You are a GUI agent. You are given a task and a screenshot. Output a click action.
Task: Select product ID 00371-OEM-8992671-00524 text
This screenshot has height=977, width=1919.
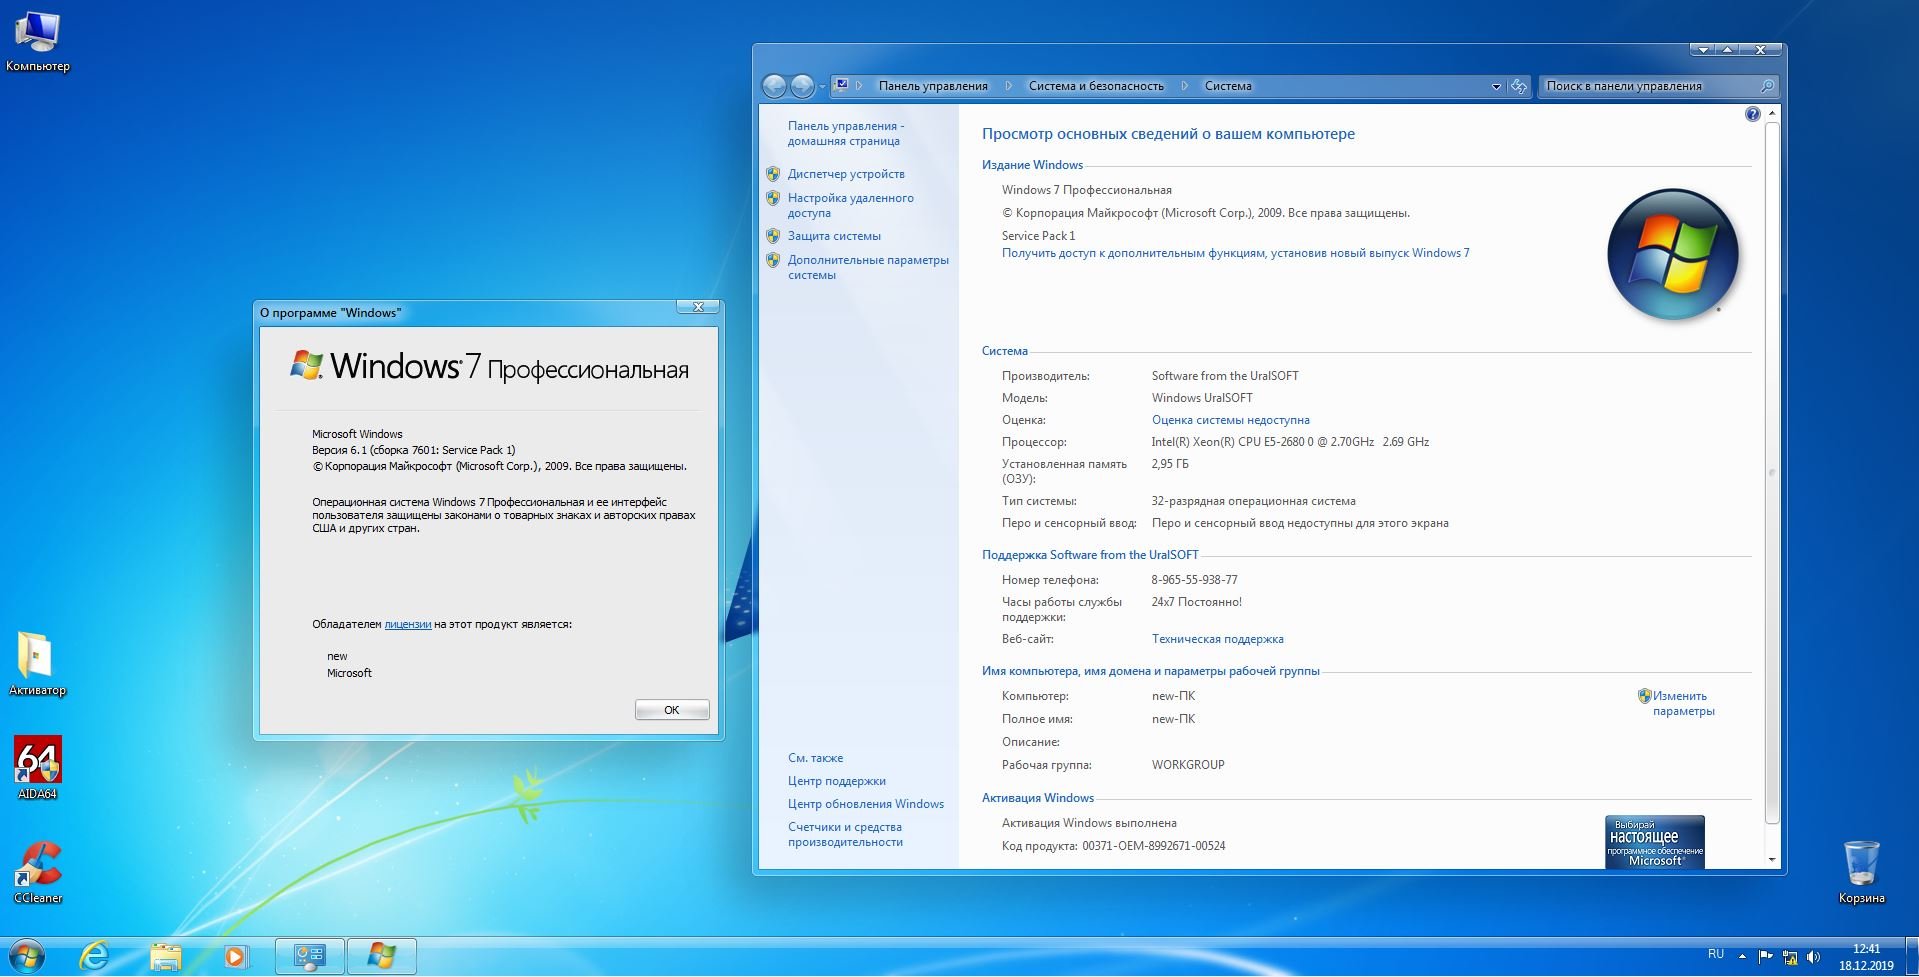(1153, 846)
